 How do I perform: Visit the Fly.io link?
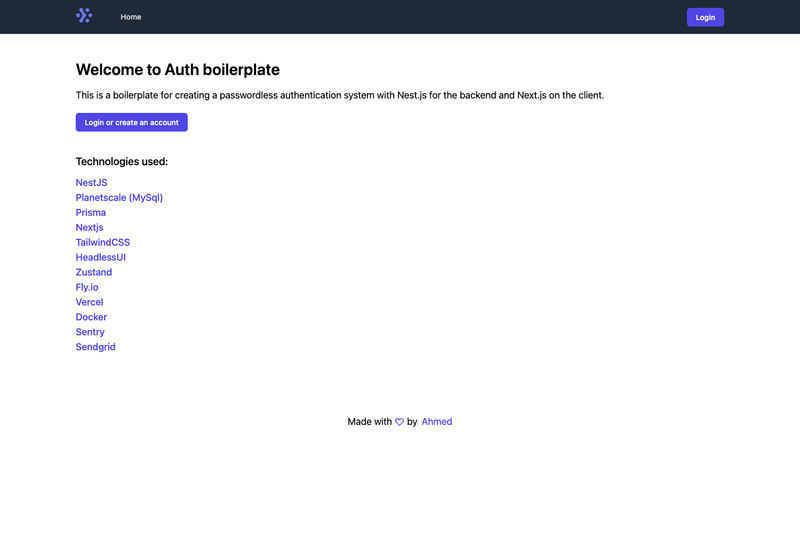tap(87, 287)
